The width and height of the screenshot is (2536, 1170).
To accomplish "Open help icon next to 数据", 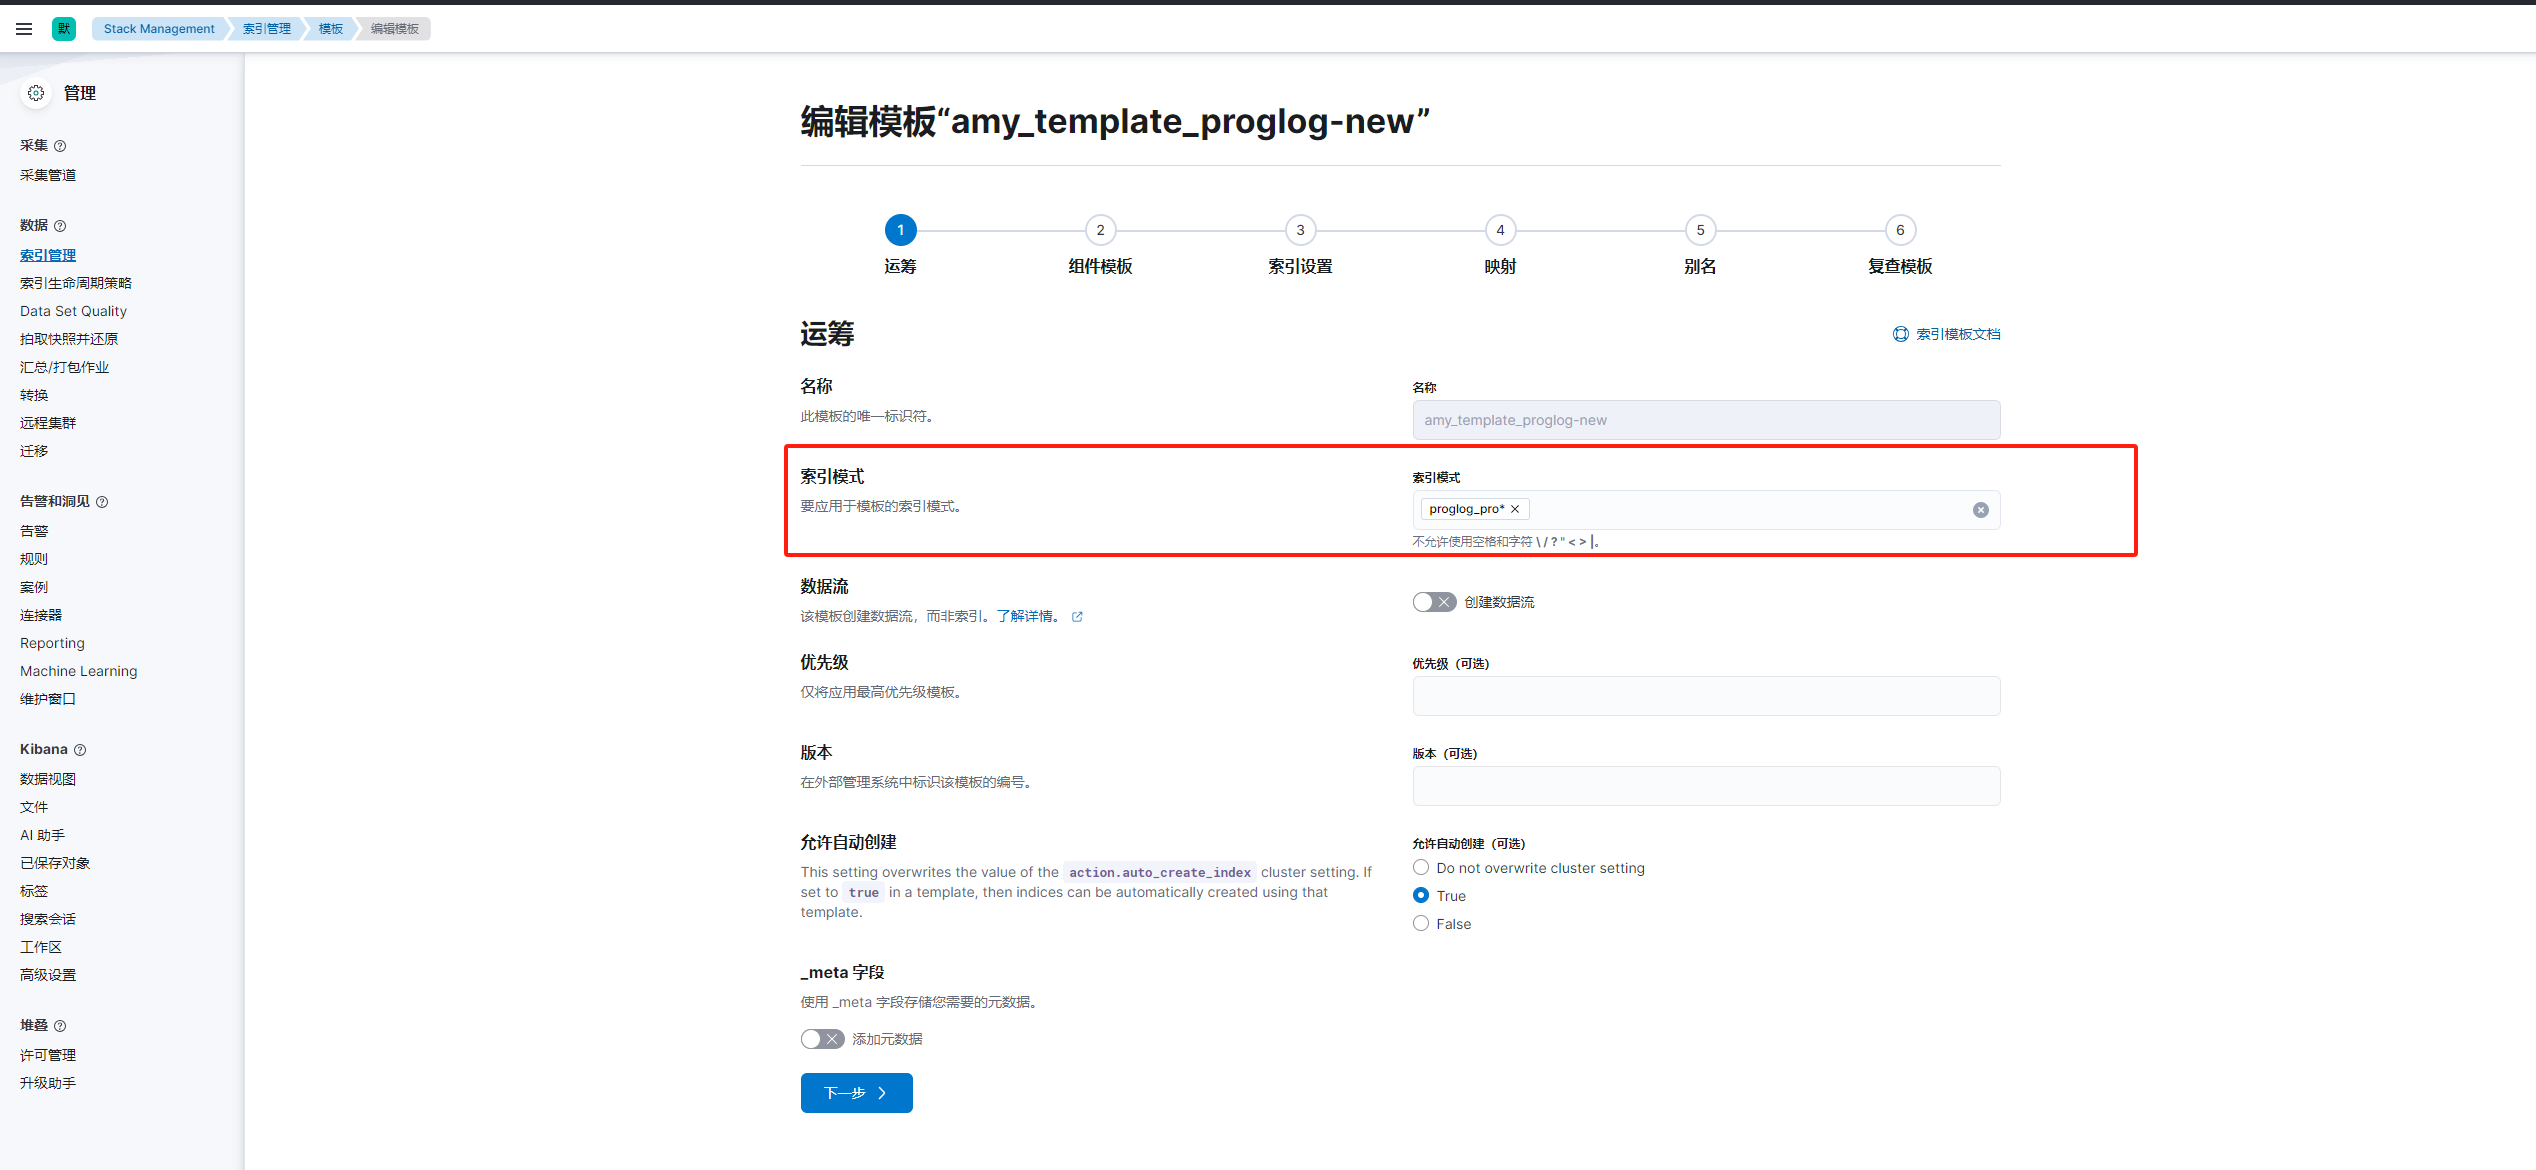I will coord(60,226).
